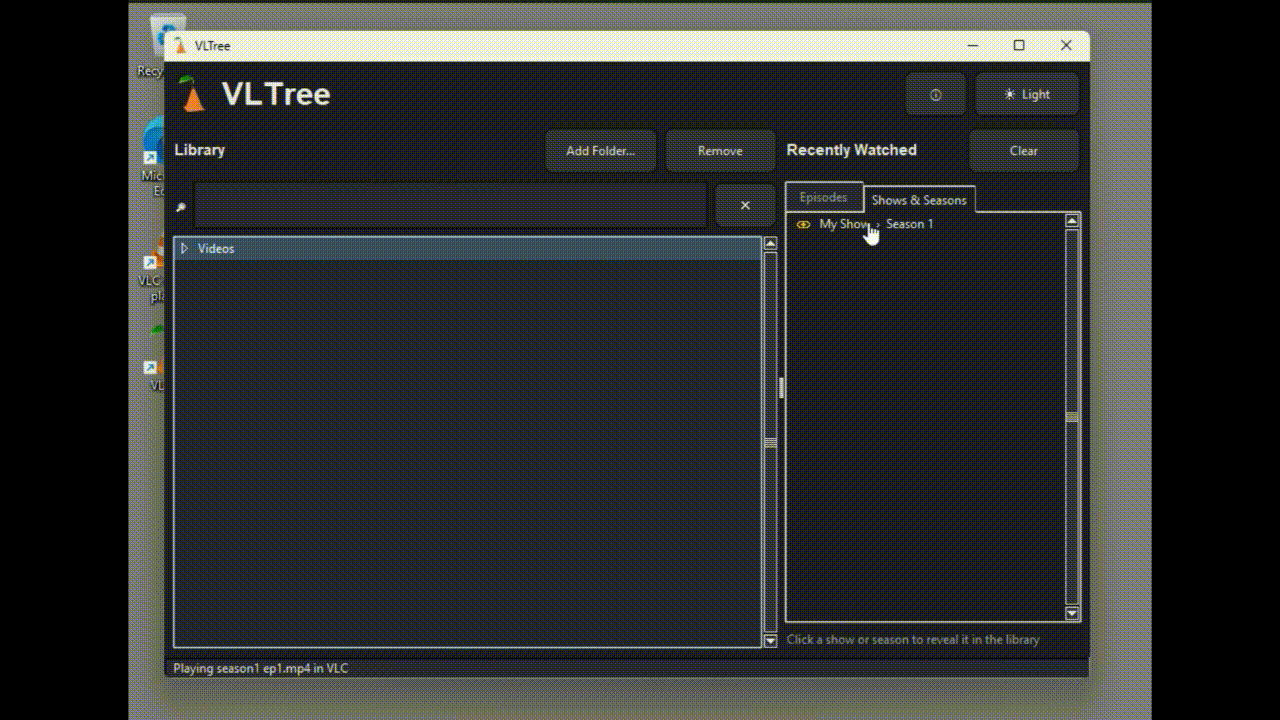Click the search magnifier icon

pyautogui.click(x=181, y=207)
